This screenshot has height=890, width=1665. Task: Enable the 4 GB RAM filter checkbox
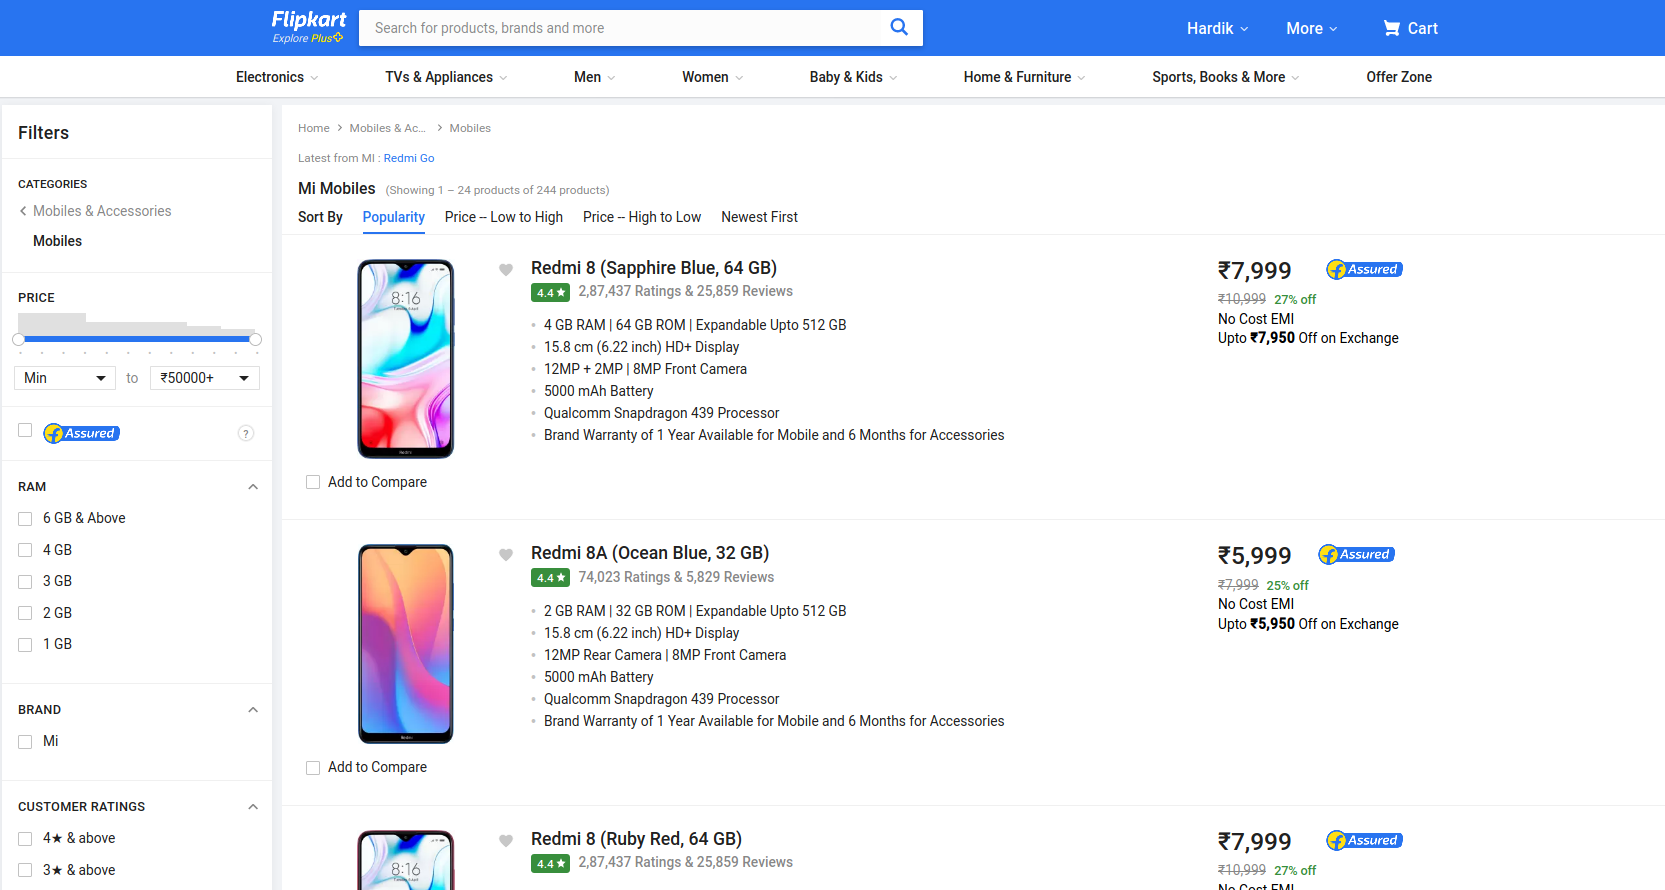[25, 550]
